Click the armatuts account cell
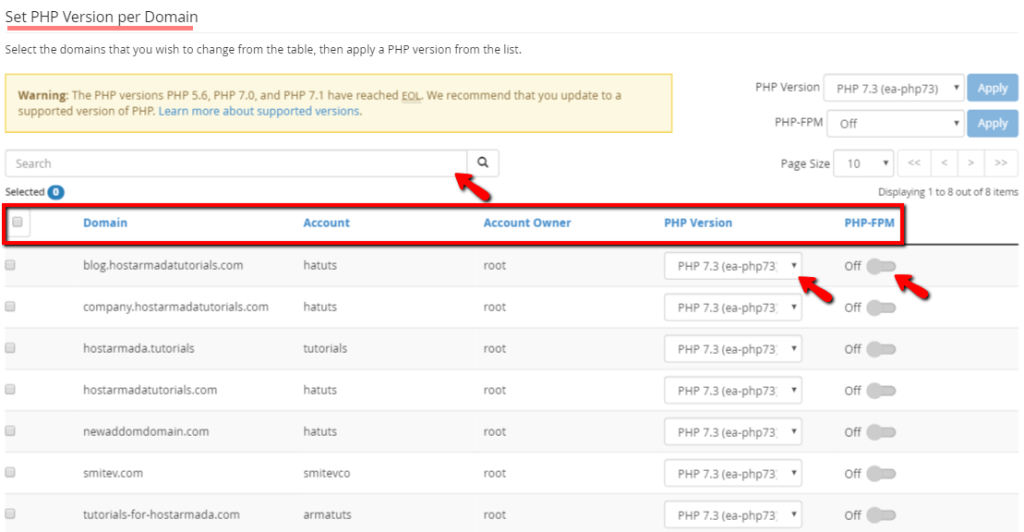The height and width of the screenshot is (532, 1024). [327, 514]
